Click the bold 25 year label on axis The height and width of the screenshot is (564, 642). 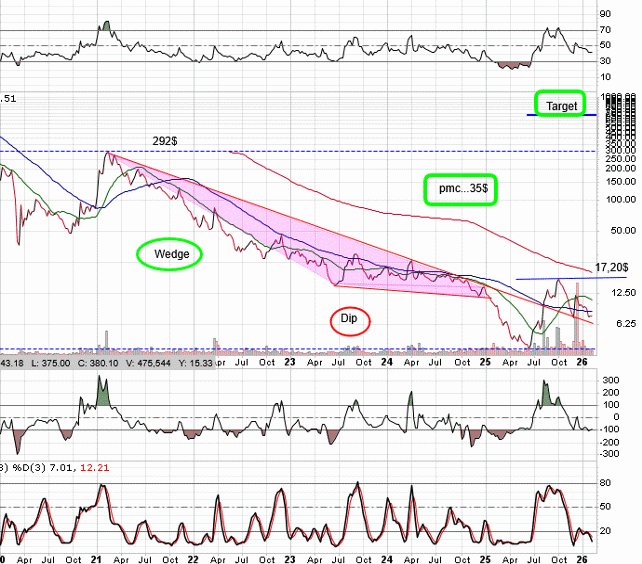click(485, 362)
